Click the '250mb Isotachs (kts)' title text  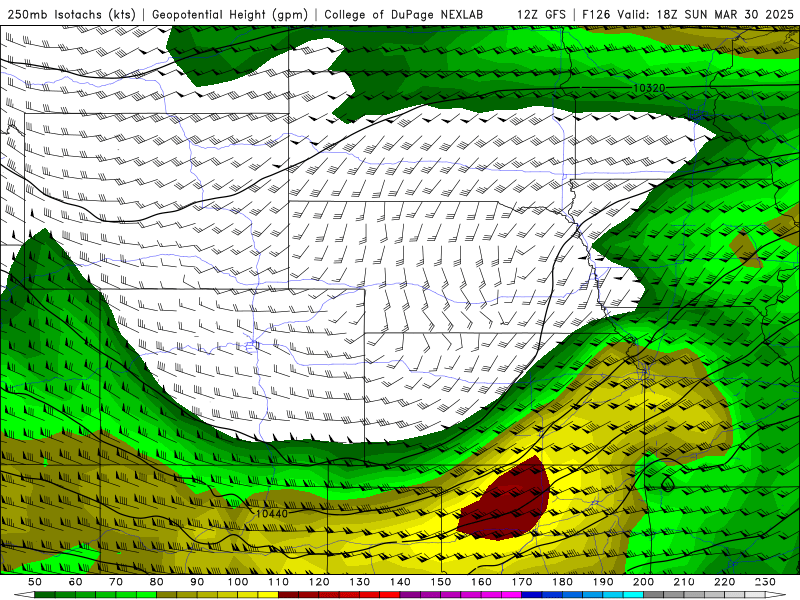coord(72,14)
